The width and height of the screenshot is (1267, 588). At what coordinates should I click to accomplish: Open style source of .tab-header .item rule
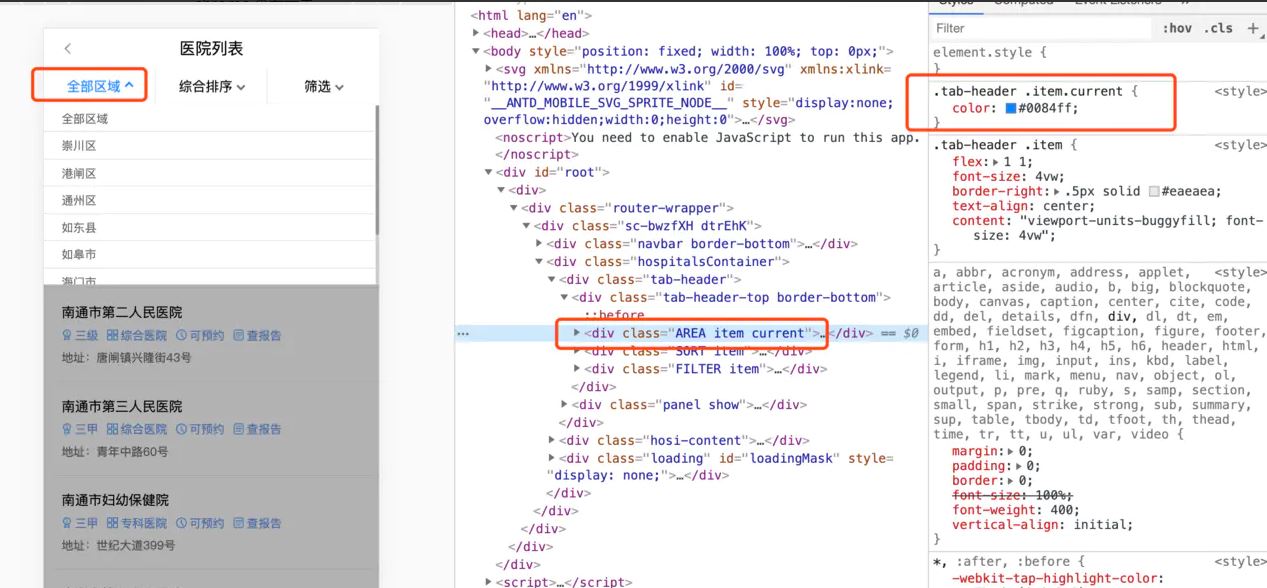[1240, 145]
